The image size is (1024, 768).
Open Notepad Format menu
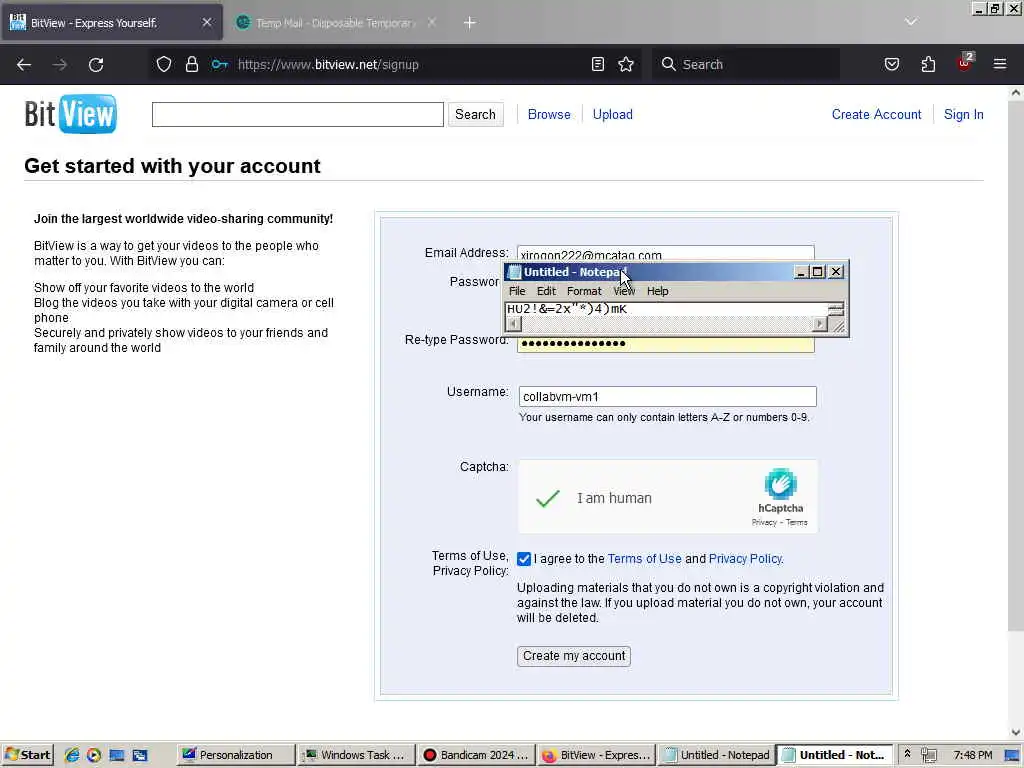point(584,291)
